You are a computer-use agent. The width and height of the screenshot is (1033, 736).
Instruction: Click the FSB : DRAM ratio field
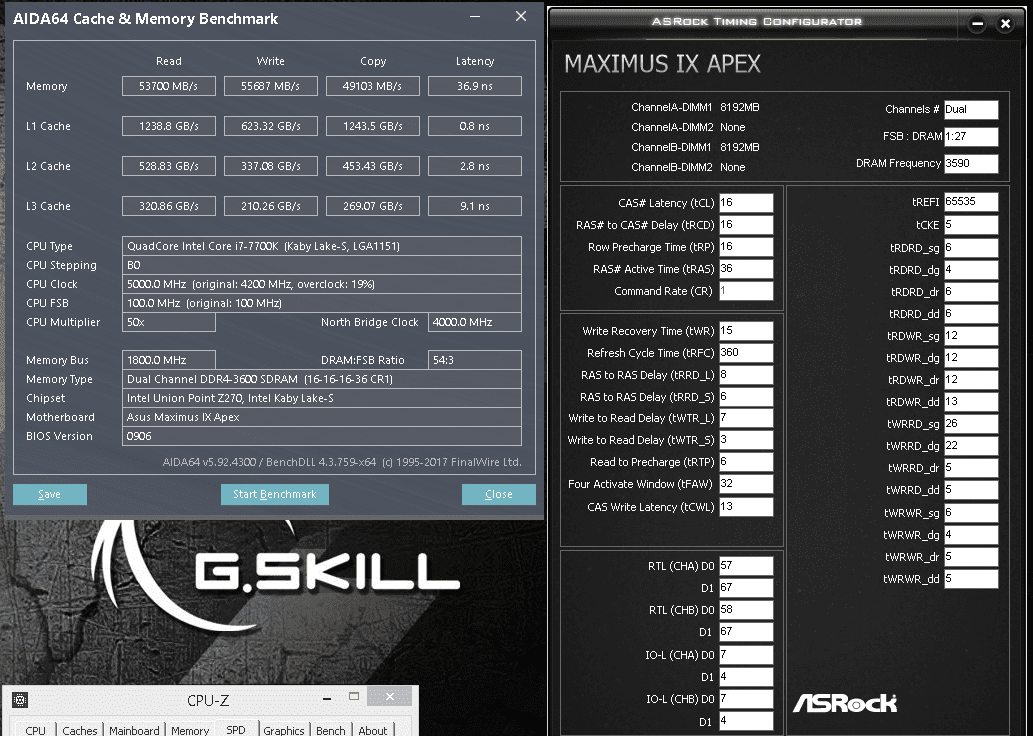971,136
